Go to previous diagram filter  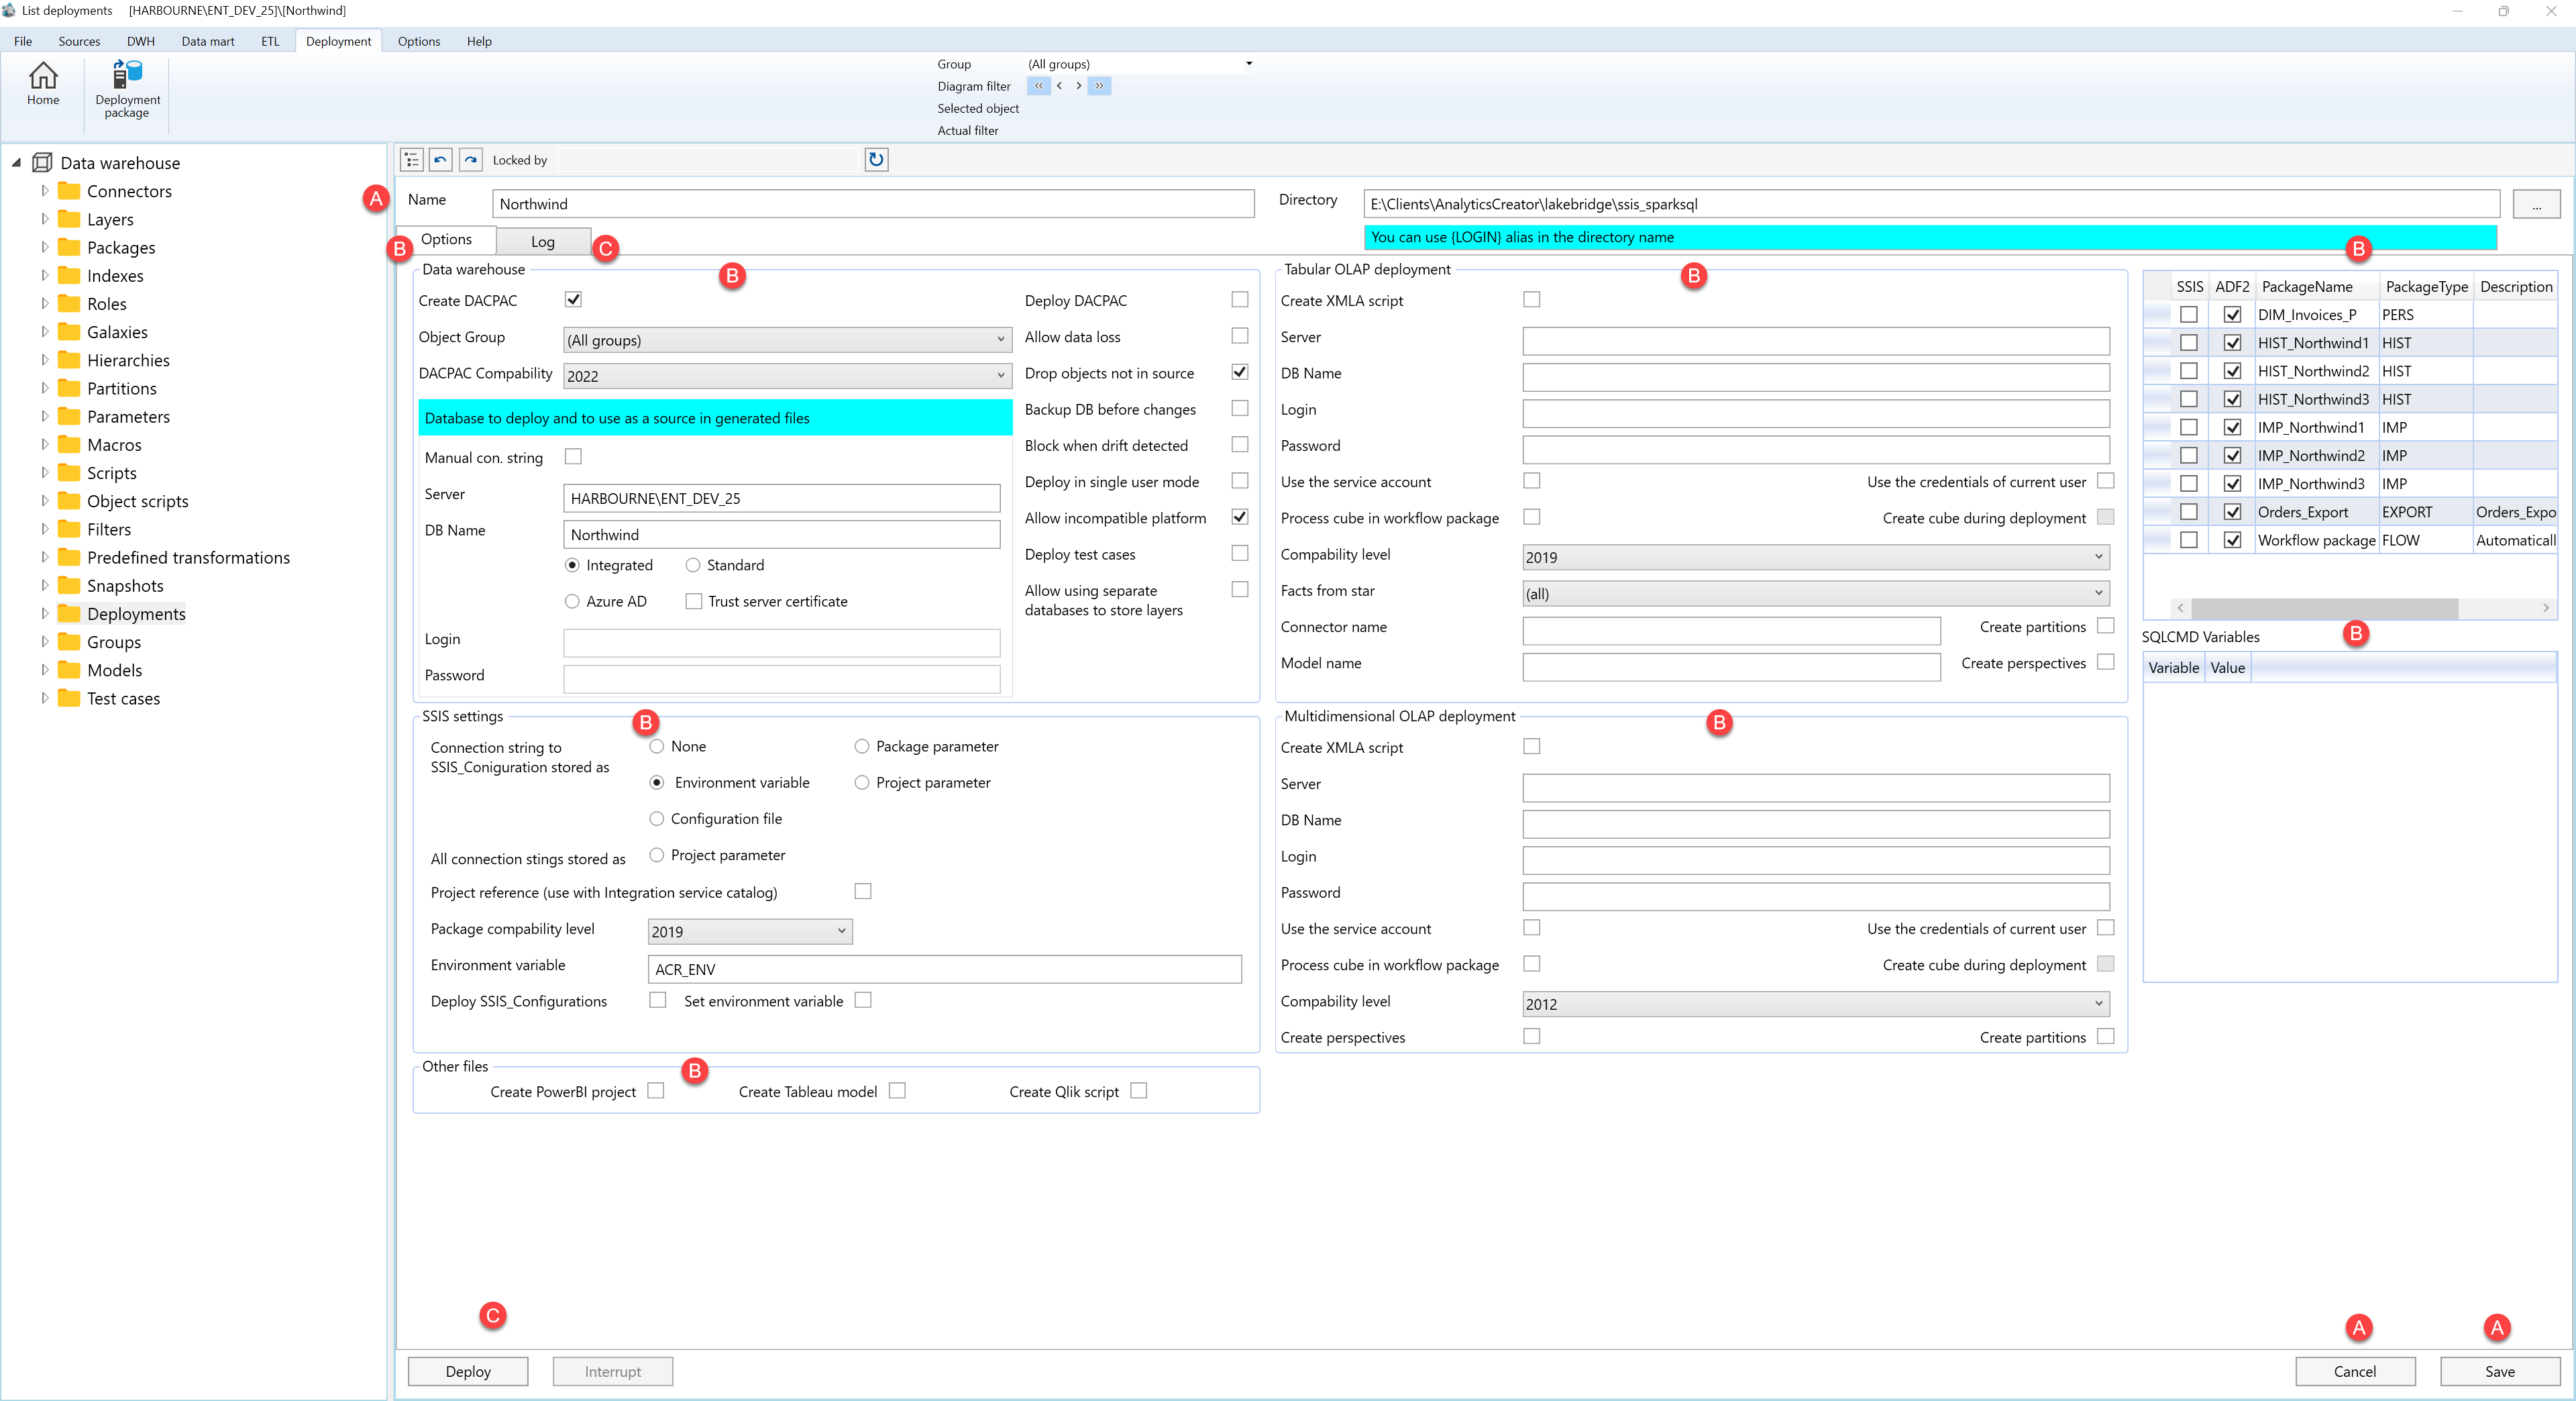1059,86
